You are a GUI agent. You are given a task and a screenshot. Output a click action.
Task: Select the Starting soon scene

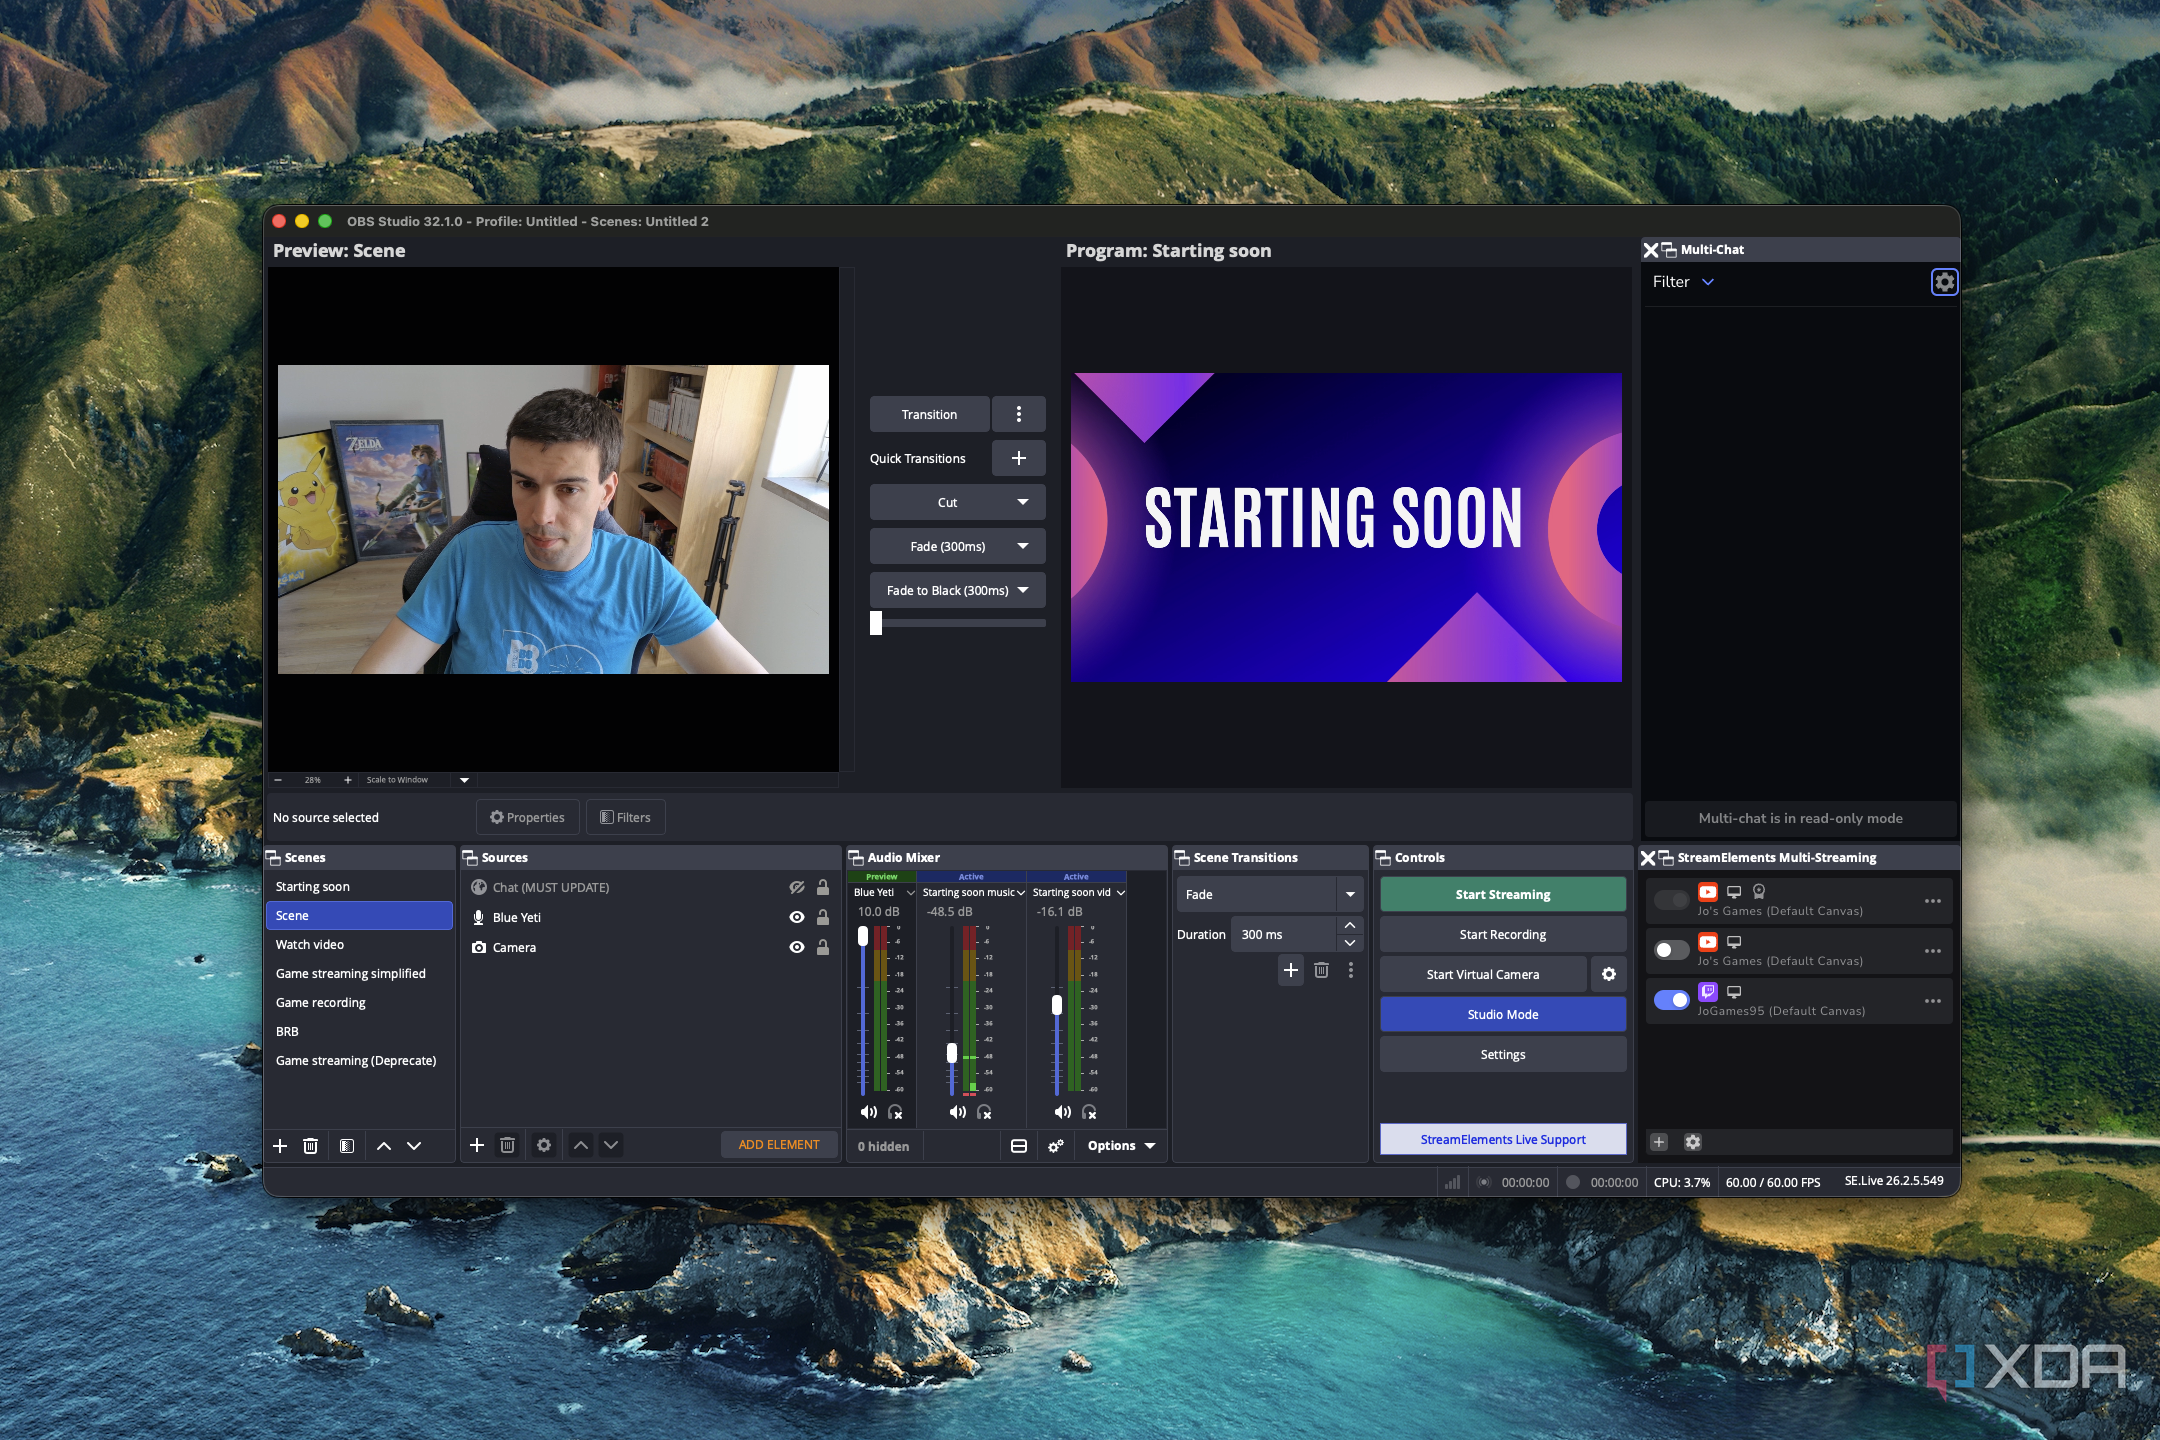pyautogui.click(x=359, y=887)
